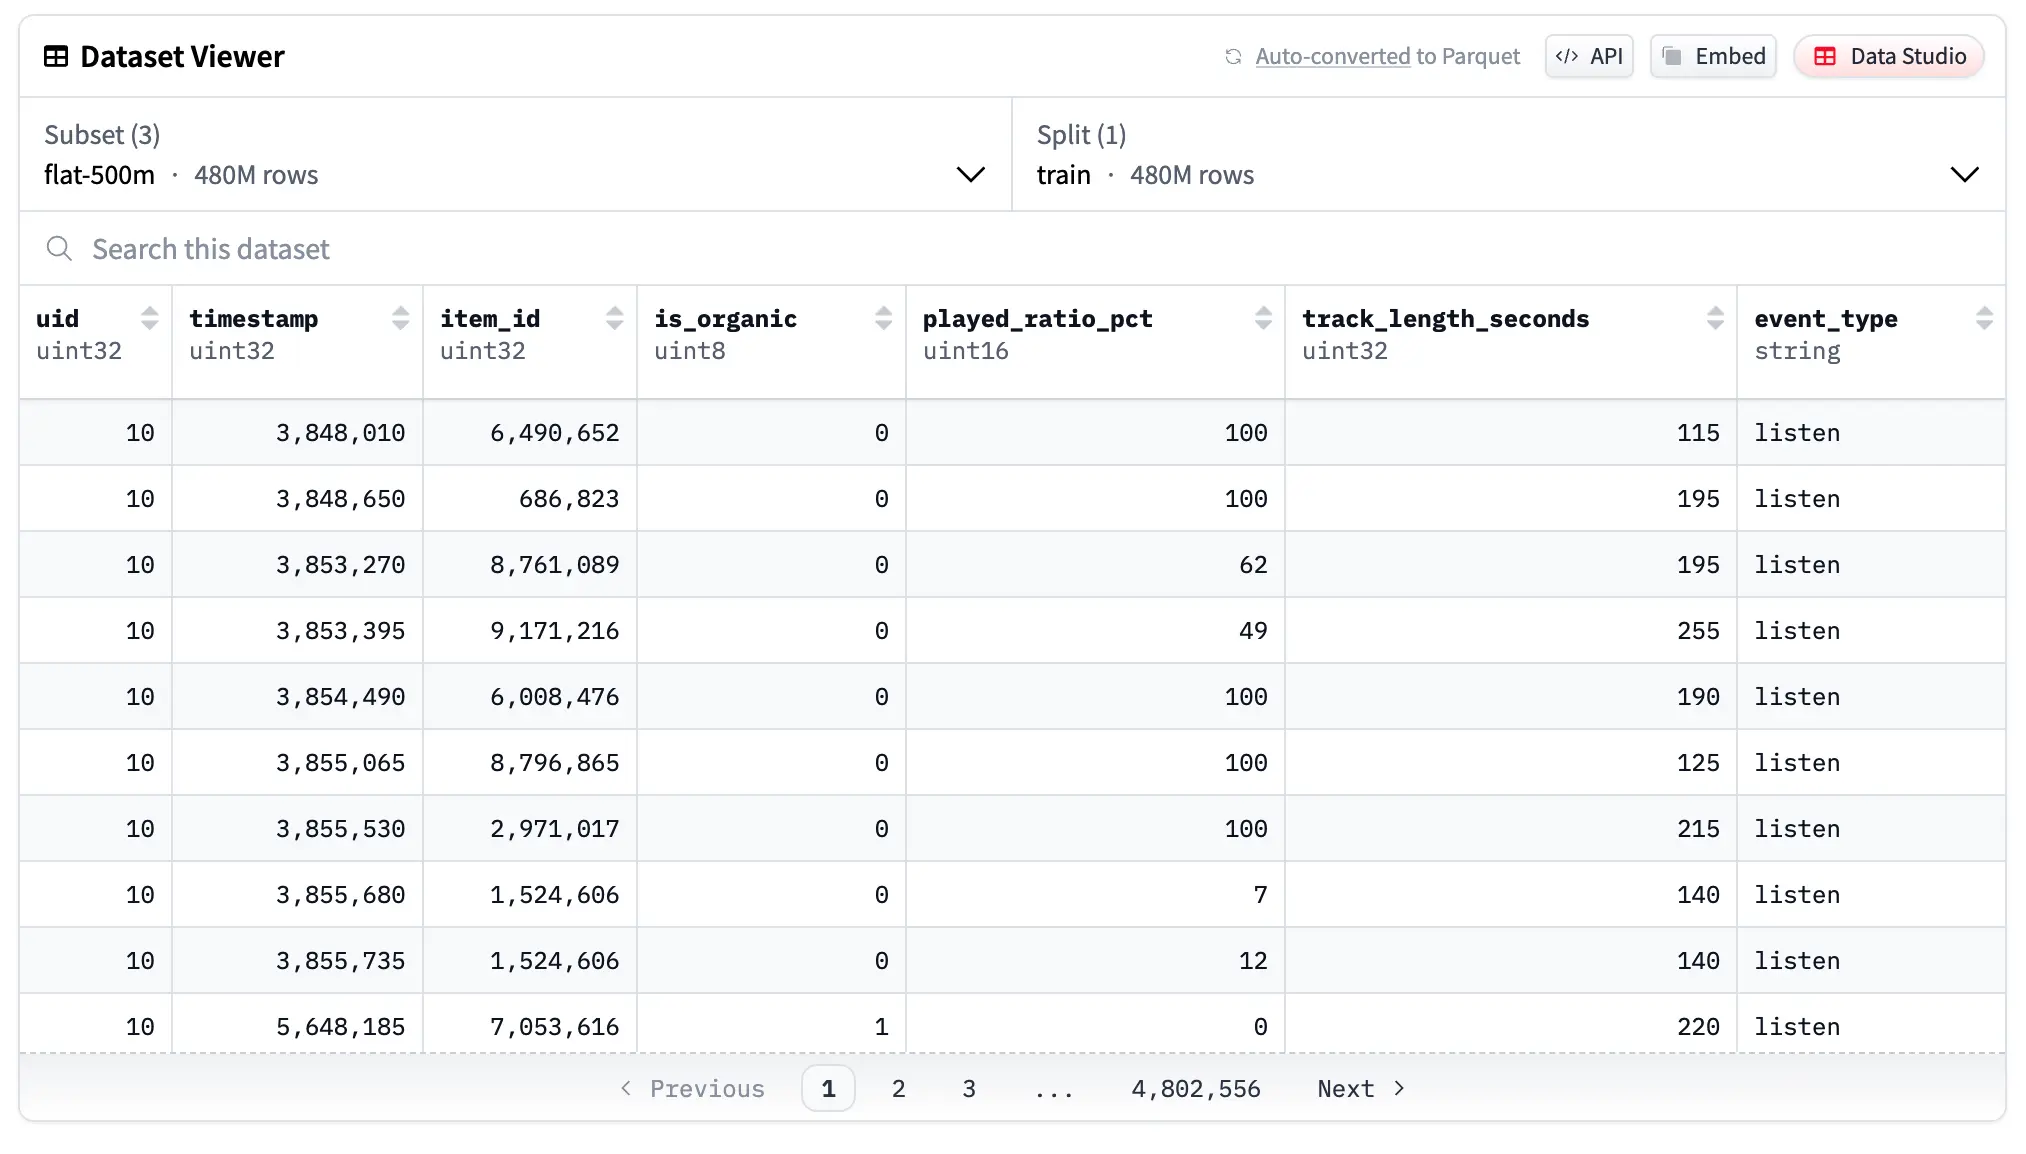Click played_ratio_pct sort arrows

click(x=1263, y=318)
